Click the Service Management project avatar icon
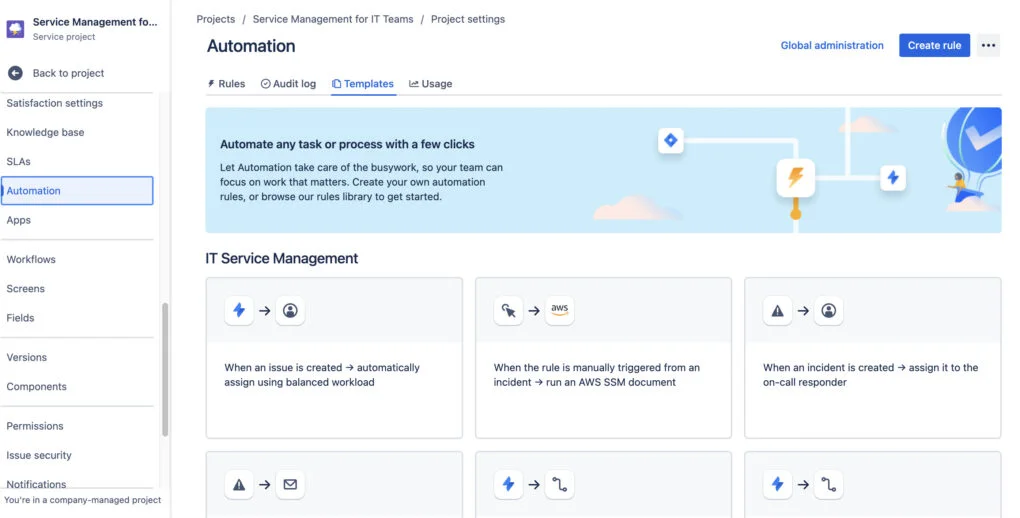Viewport: 1020px width, 518px height. [16, 29]
